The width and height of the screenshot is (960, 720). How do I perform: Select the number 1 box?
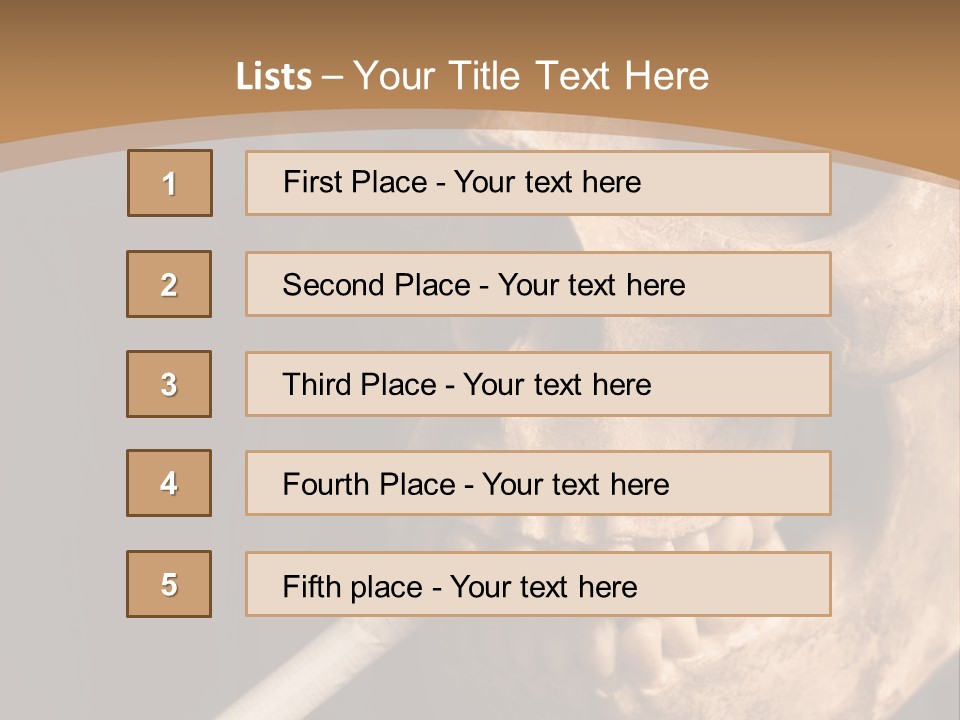(170, 183)
